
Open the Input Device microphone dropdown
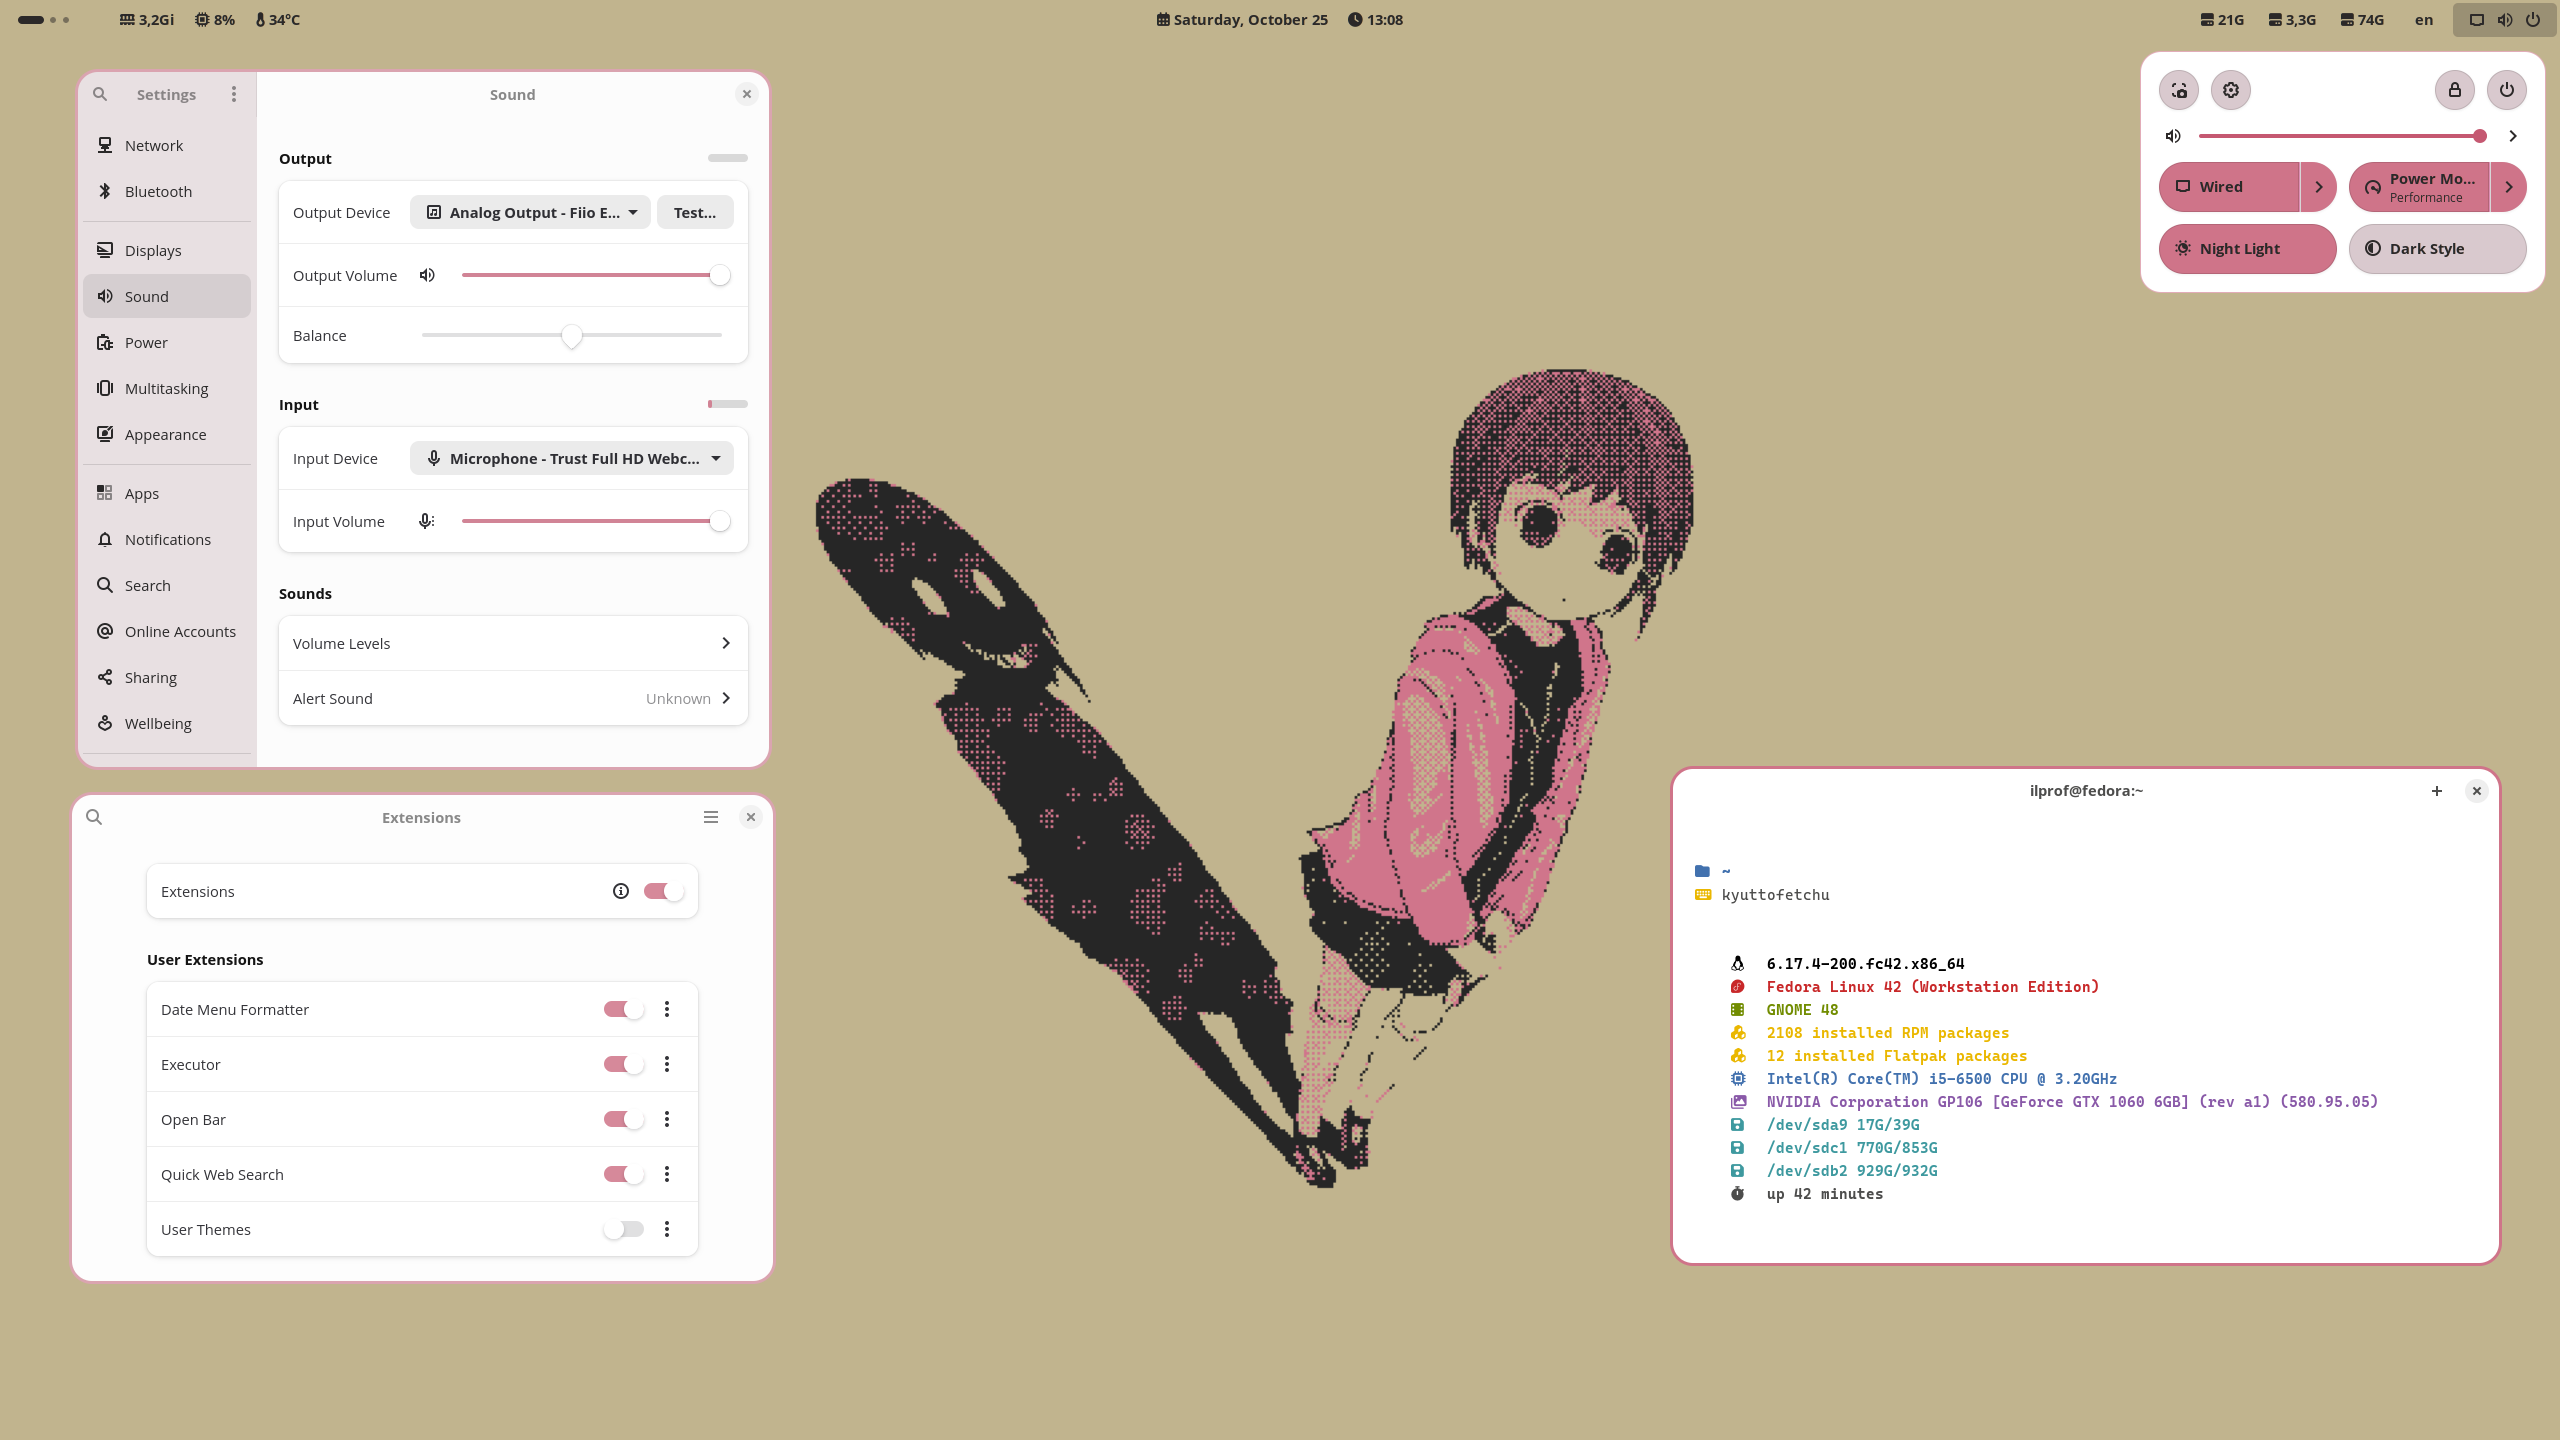point(572,458)
